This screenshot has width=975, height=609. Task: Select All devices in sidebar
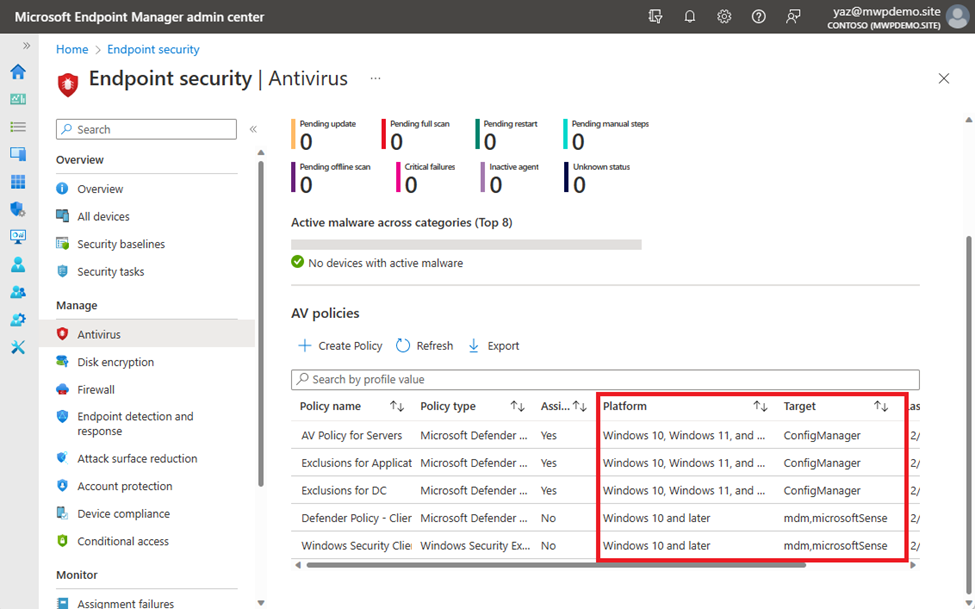[103, 216]
